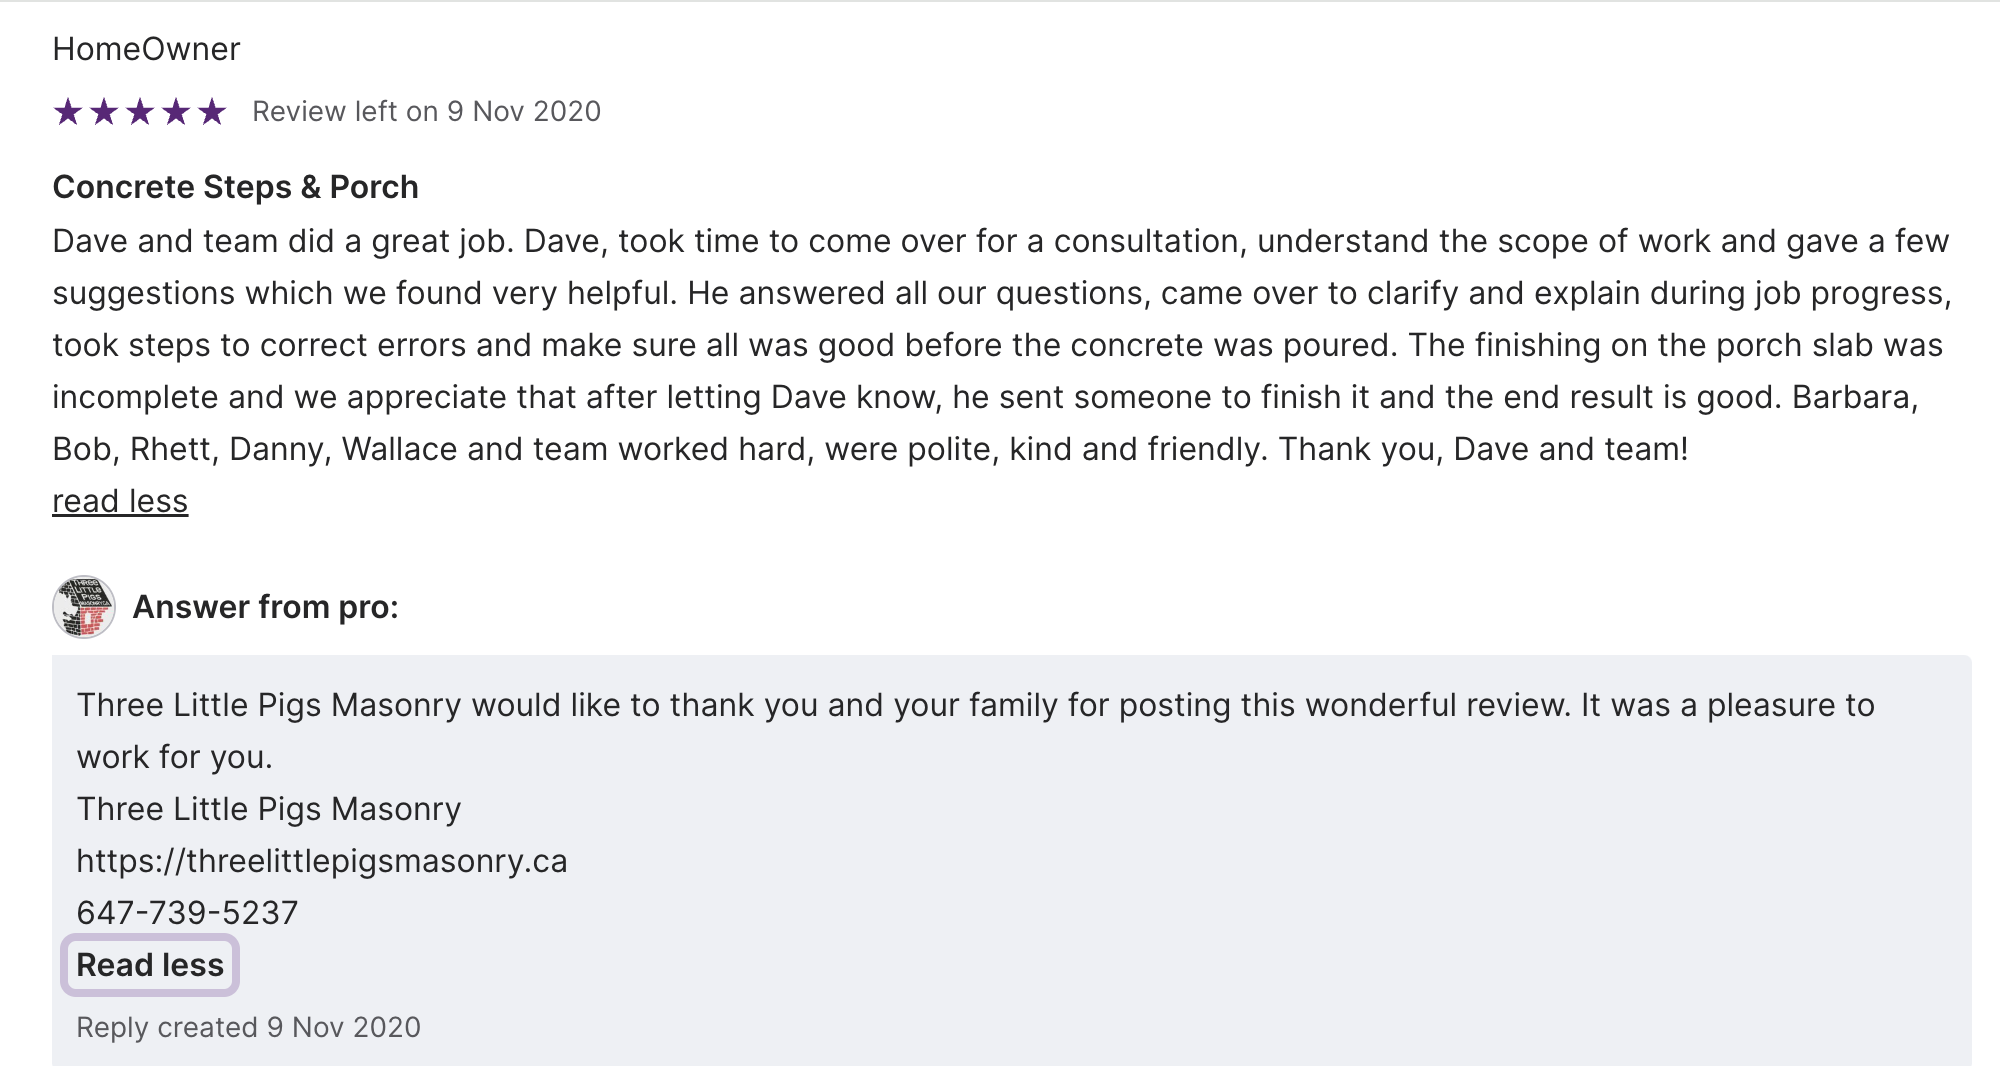Click the second purple rating star

coord(104,111)
